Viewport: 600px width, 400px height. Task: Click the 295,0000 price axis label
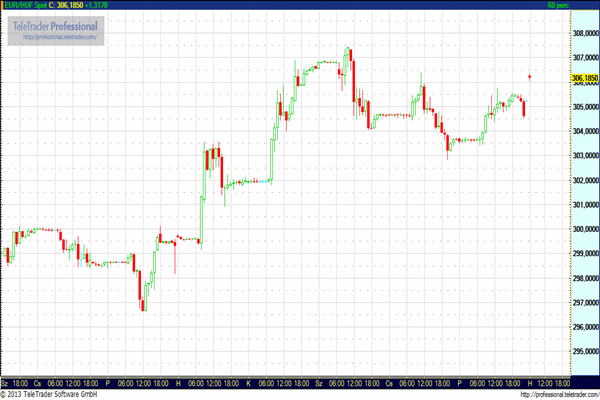pyautogui.click(x=584, y=351)
